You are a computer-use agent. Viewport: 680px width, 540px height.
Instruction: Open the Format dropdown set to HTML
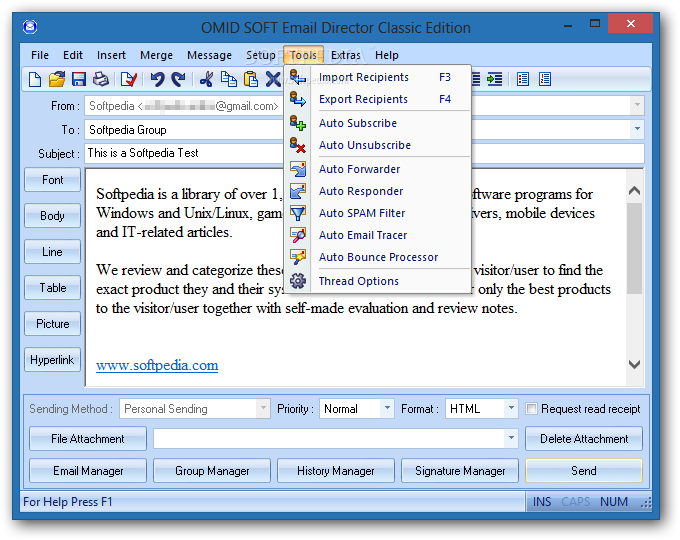(481, 409)
